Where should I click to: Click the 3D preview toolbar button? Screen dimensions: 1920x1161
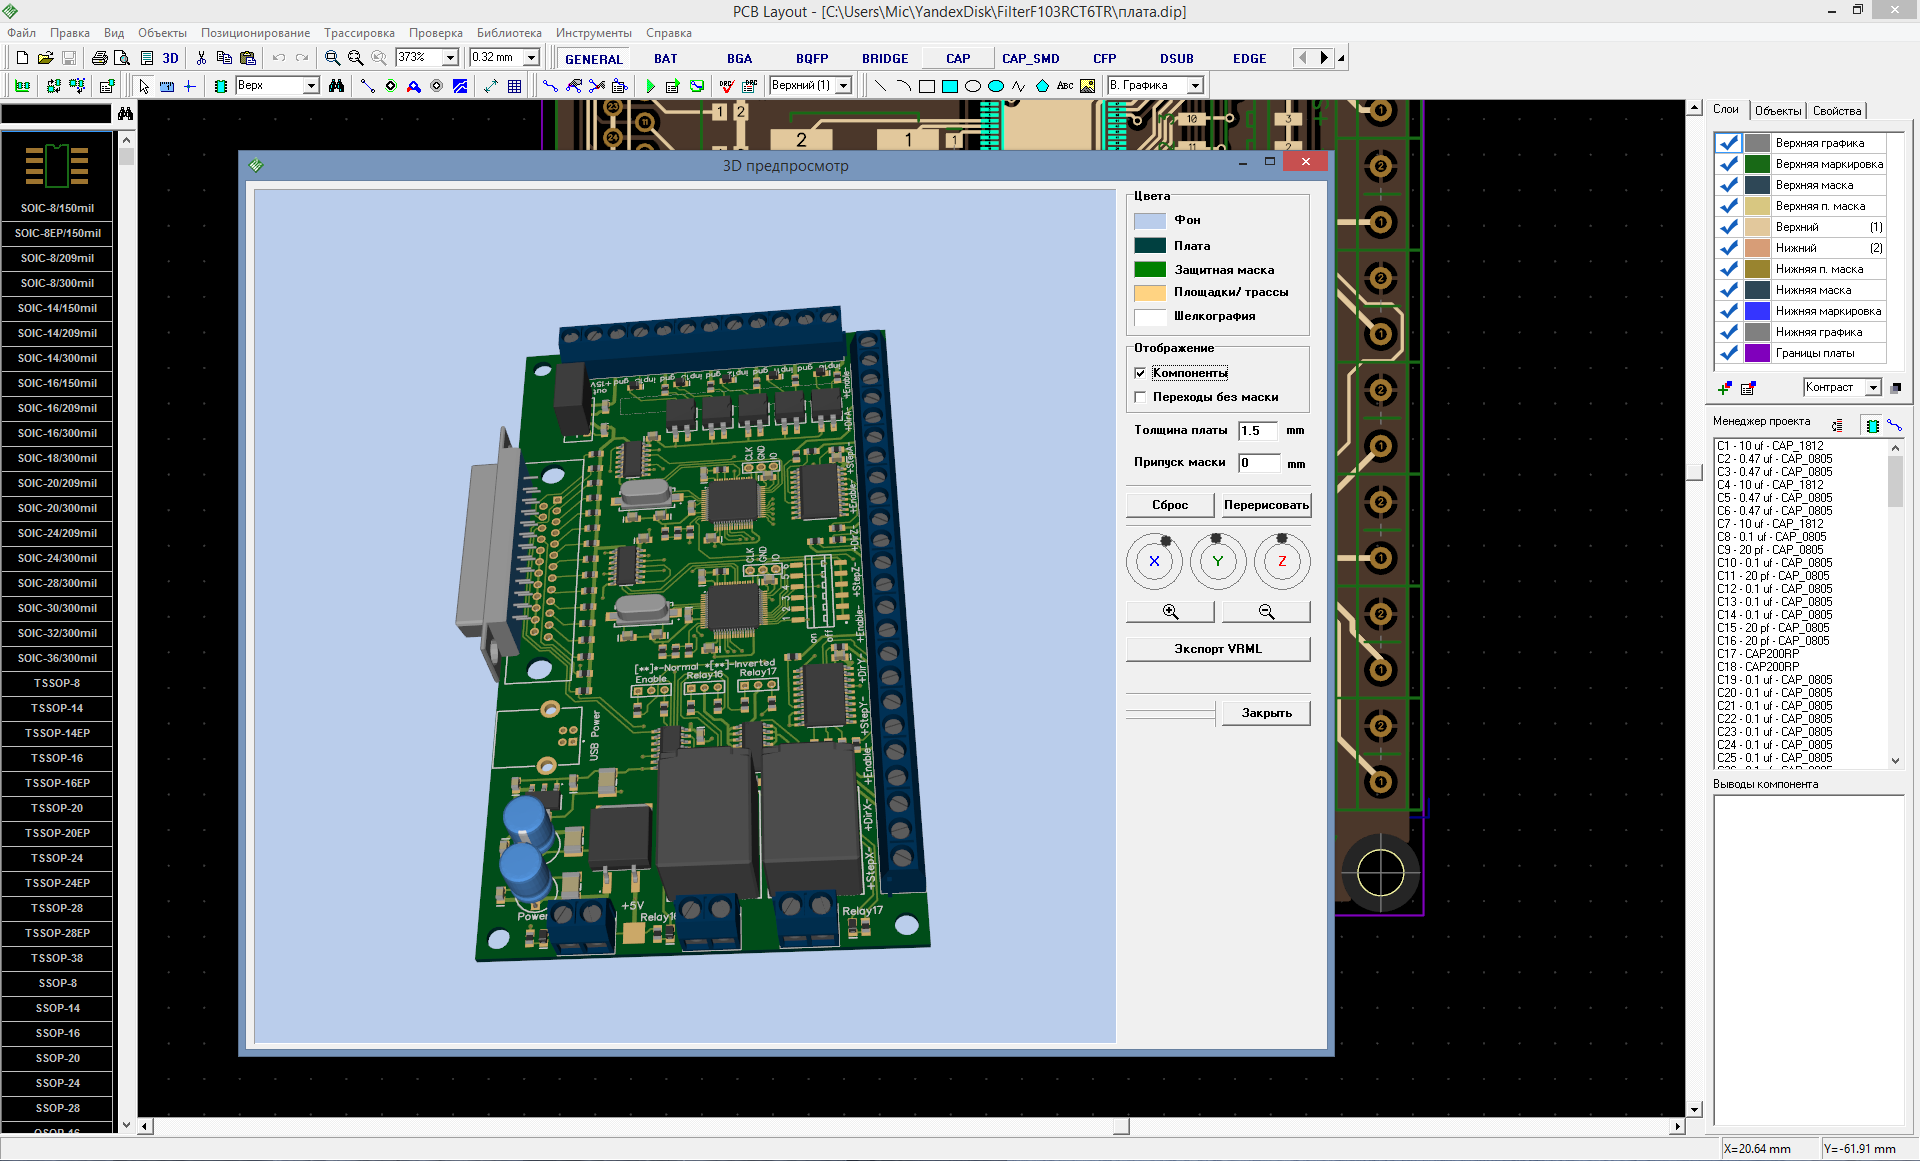[x=170, y=58]
